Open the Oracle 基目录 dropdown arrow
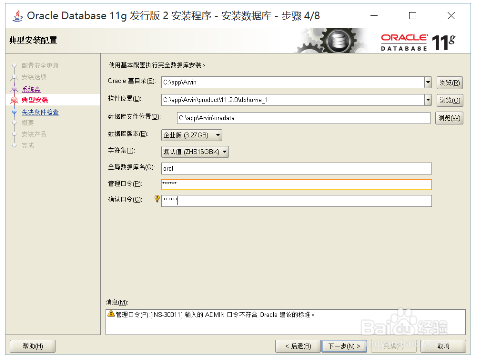This screenshot has width=478, height=361. pos(428,82)
